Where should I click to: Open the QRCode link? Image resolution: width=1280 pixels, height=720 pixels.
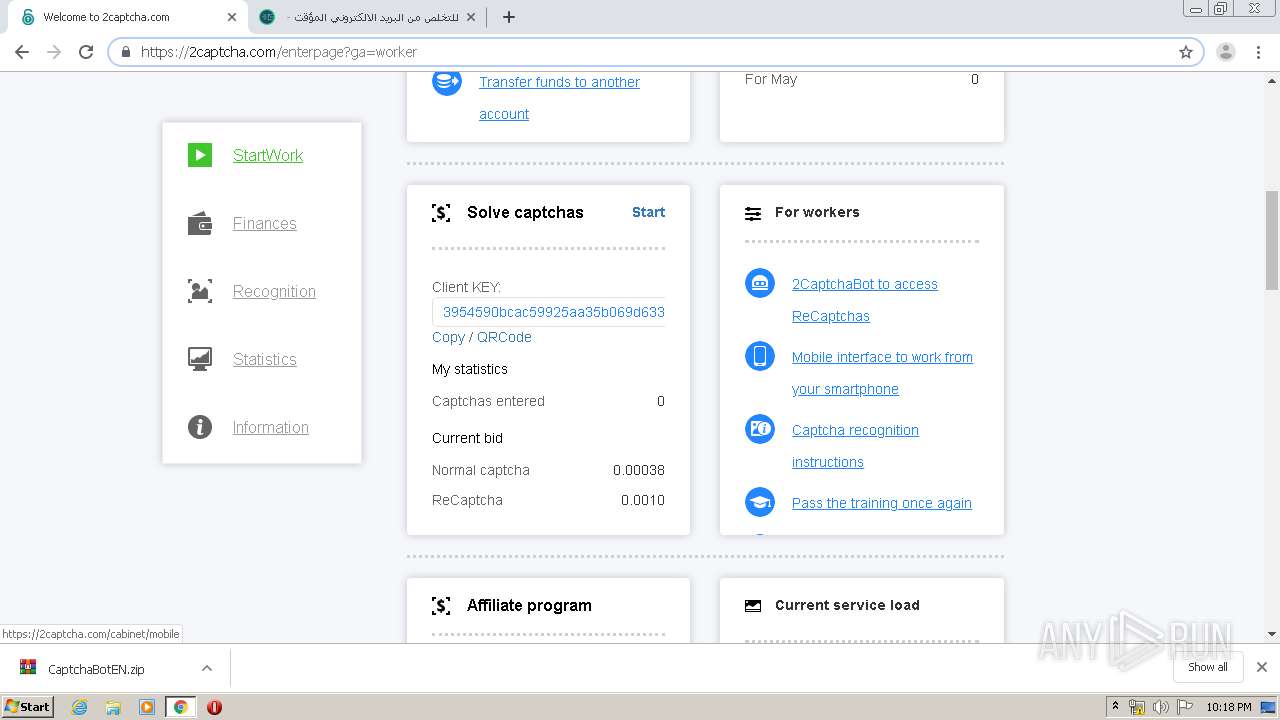click(x=504, y=337)
